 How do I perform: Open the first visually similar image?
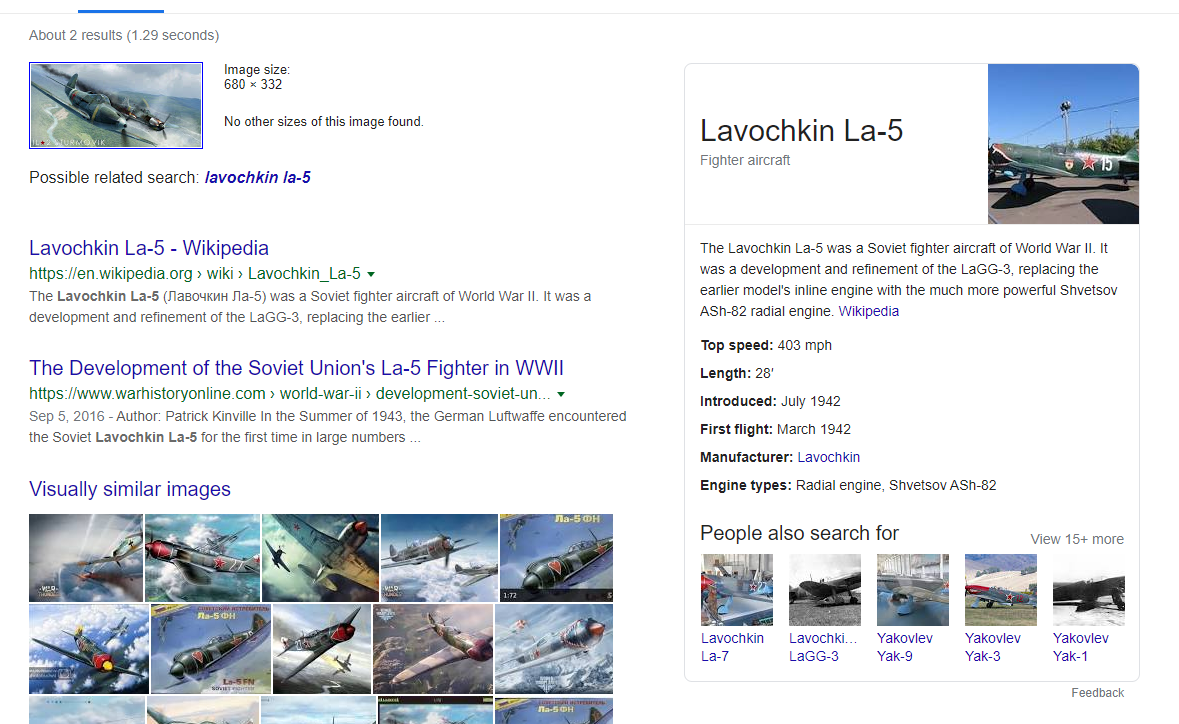(86, 558)
